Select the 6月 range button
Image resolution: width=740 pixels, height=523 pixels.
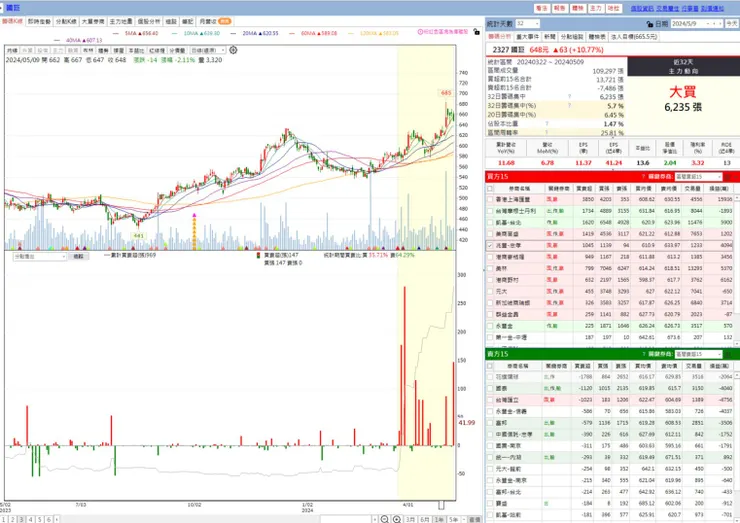(x=425, y=519)
